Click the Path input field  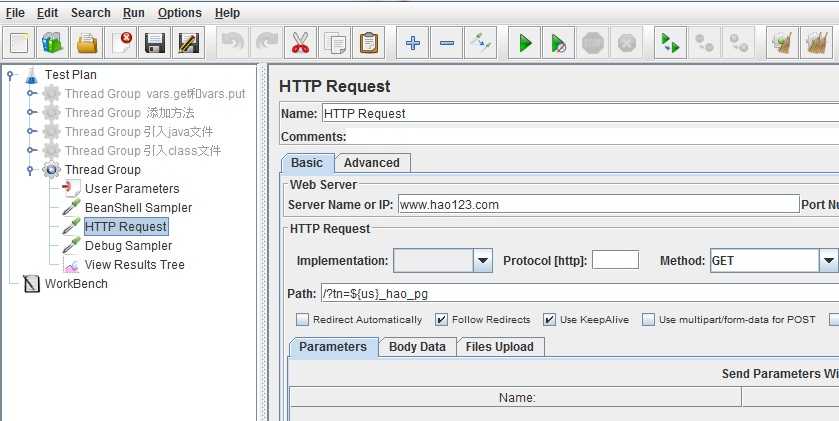pyautogui.click(x=579, y=294)
